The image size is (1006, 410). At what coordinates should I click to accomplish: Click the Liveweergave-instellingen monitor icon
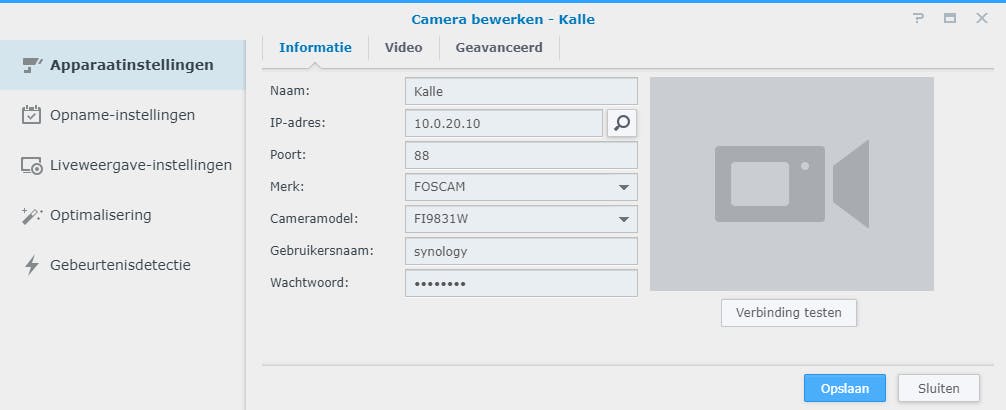pyautogui.click(x=31, y=165)
